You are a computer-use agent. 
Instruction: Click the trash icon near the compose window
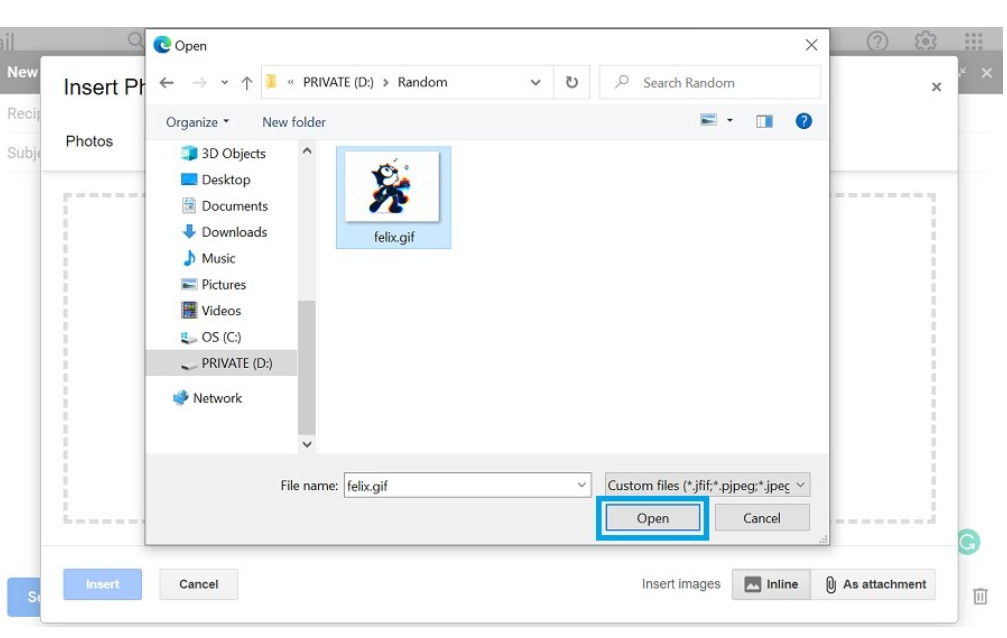pos(981,594)
